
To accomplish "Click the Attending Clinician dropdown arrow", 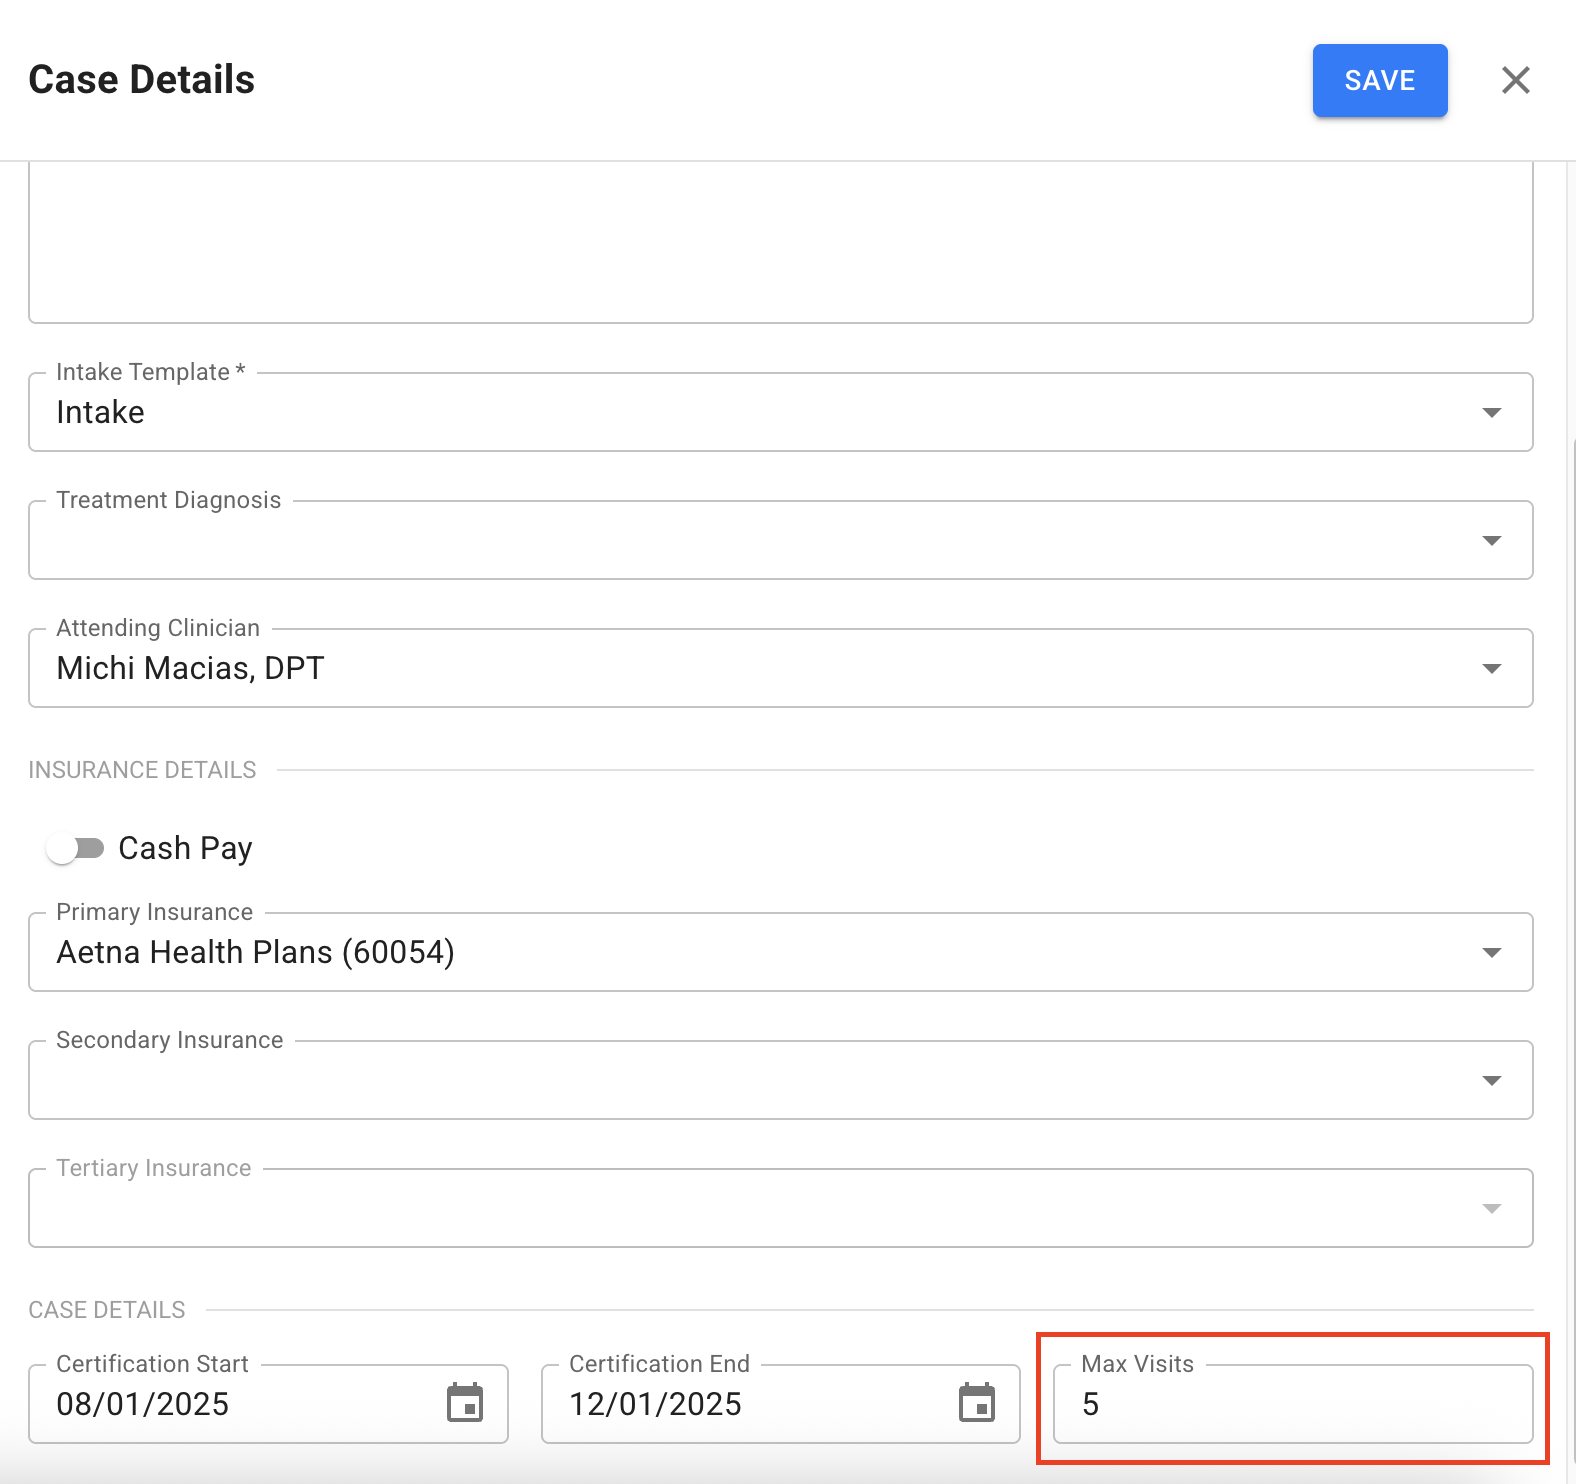I will tap(1491, 669).
